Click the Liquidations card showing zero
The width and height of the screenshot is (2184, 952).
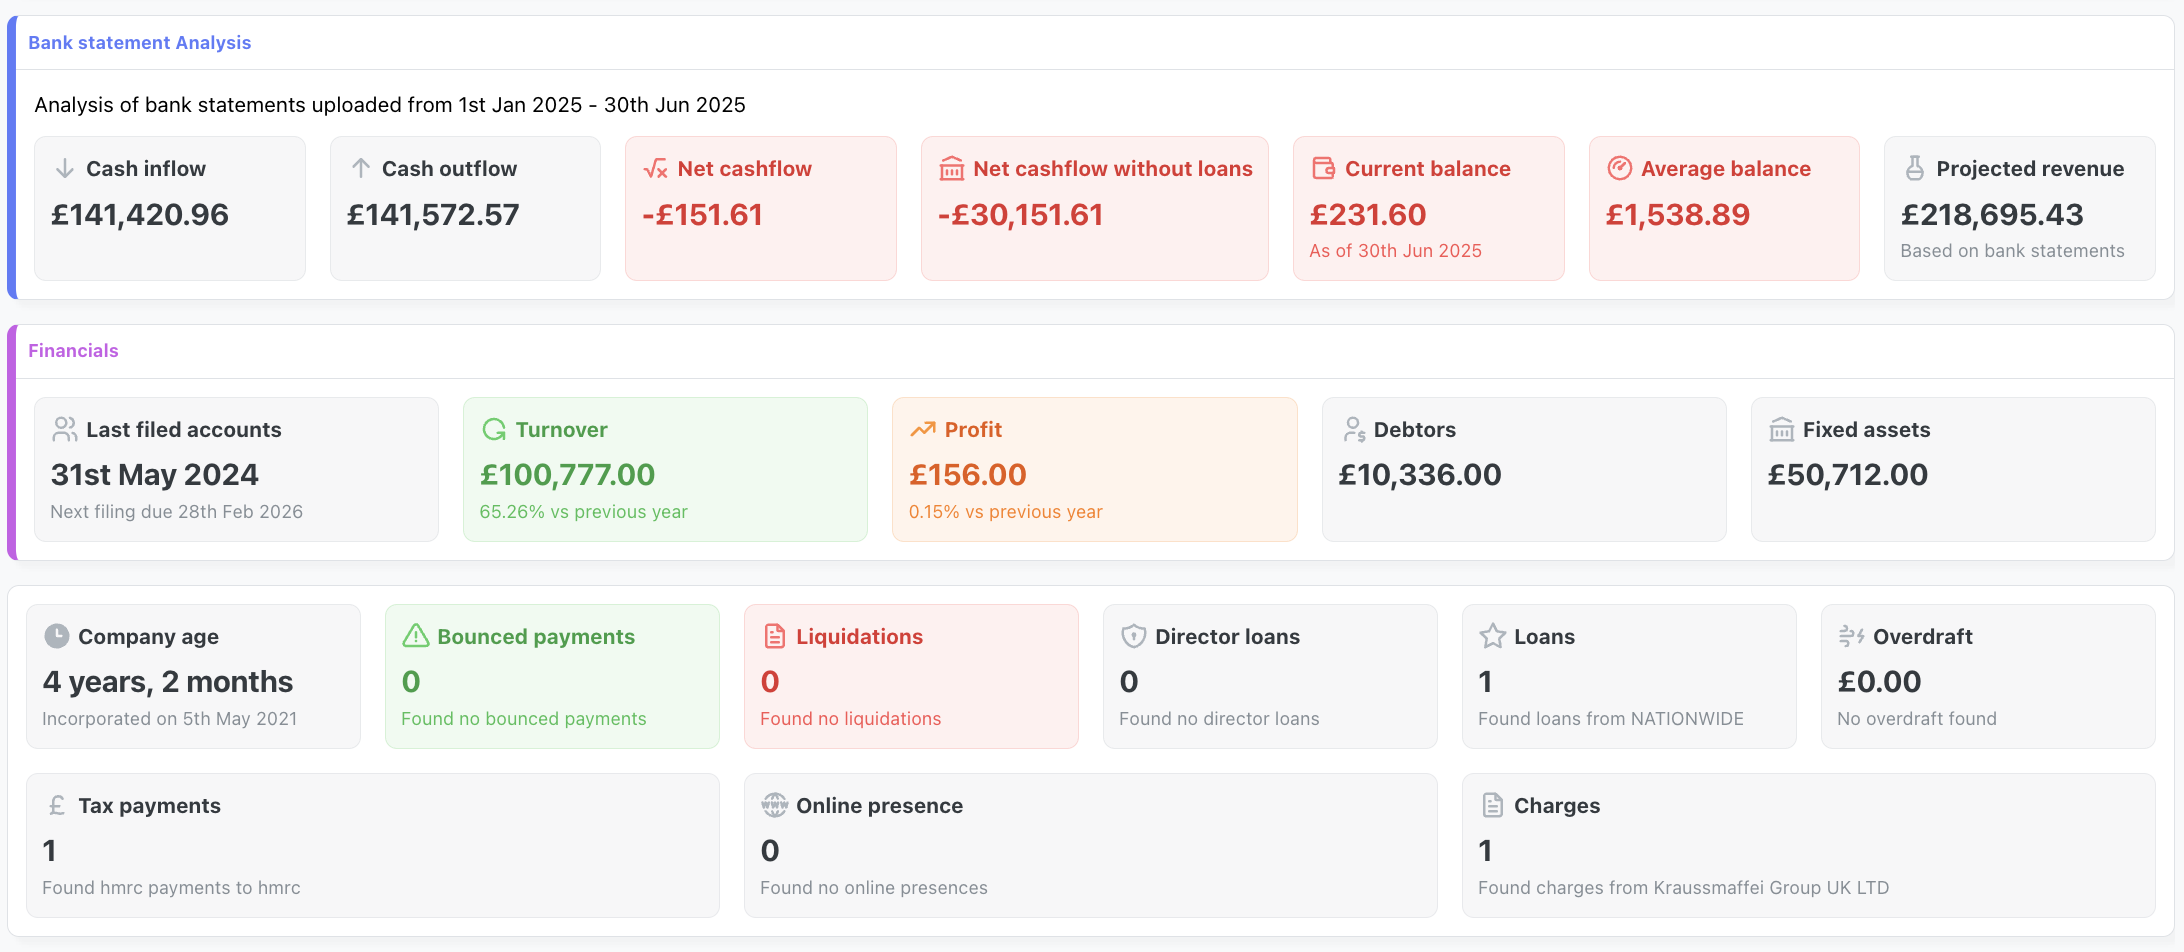click(910, 676)
